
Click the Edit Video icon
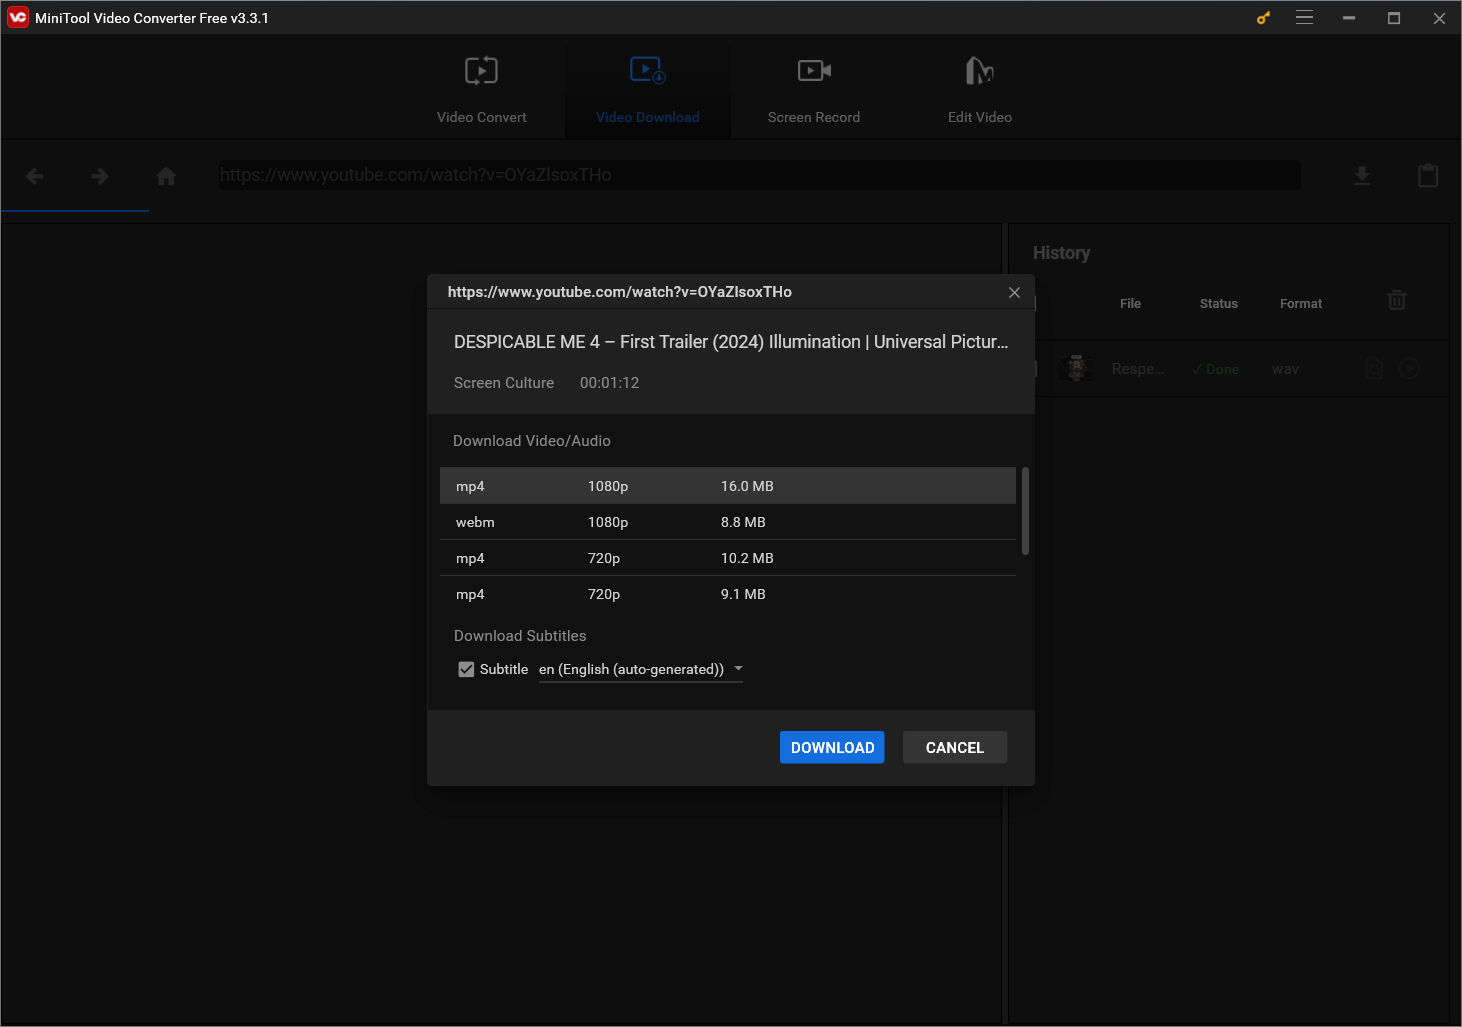(x=980, y=71)
